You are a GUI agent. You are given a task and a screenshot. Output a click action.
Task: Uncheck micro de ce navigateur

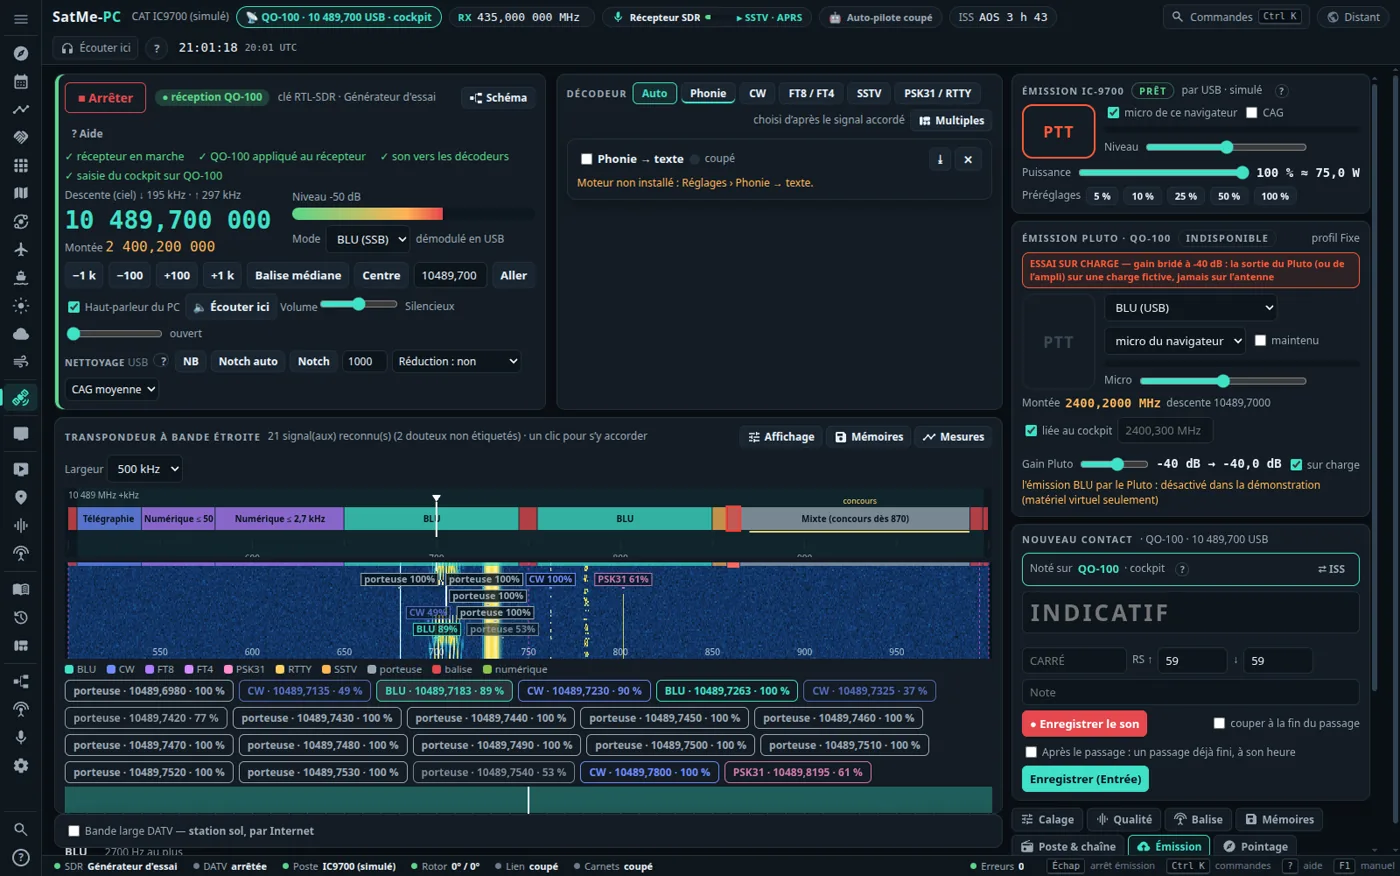click(x=1113, y=113)
